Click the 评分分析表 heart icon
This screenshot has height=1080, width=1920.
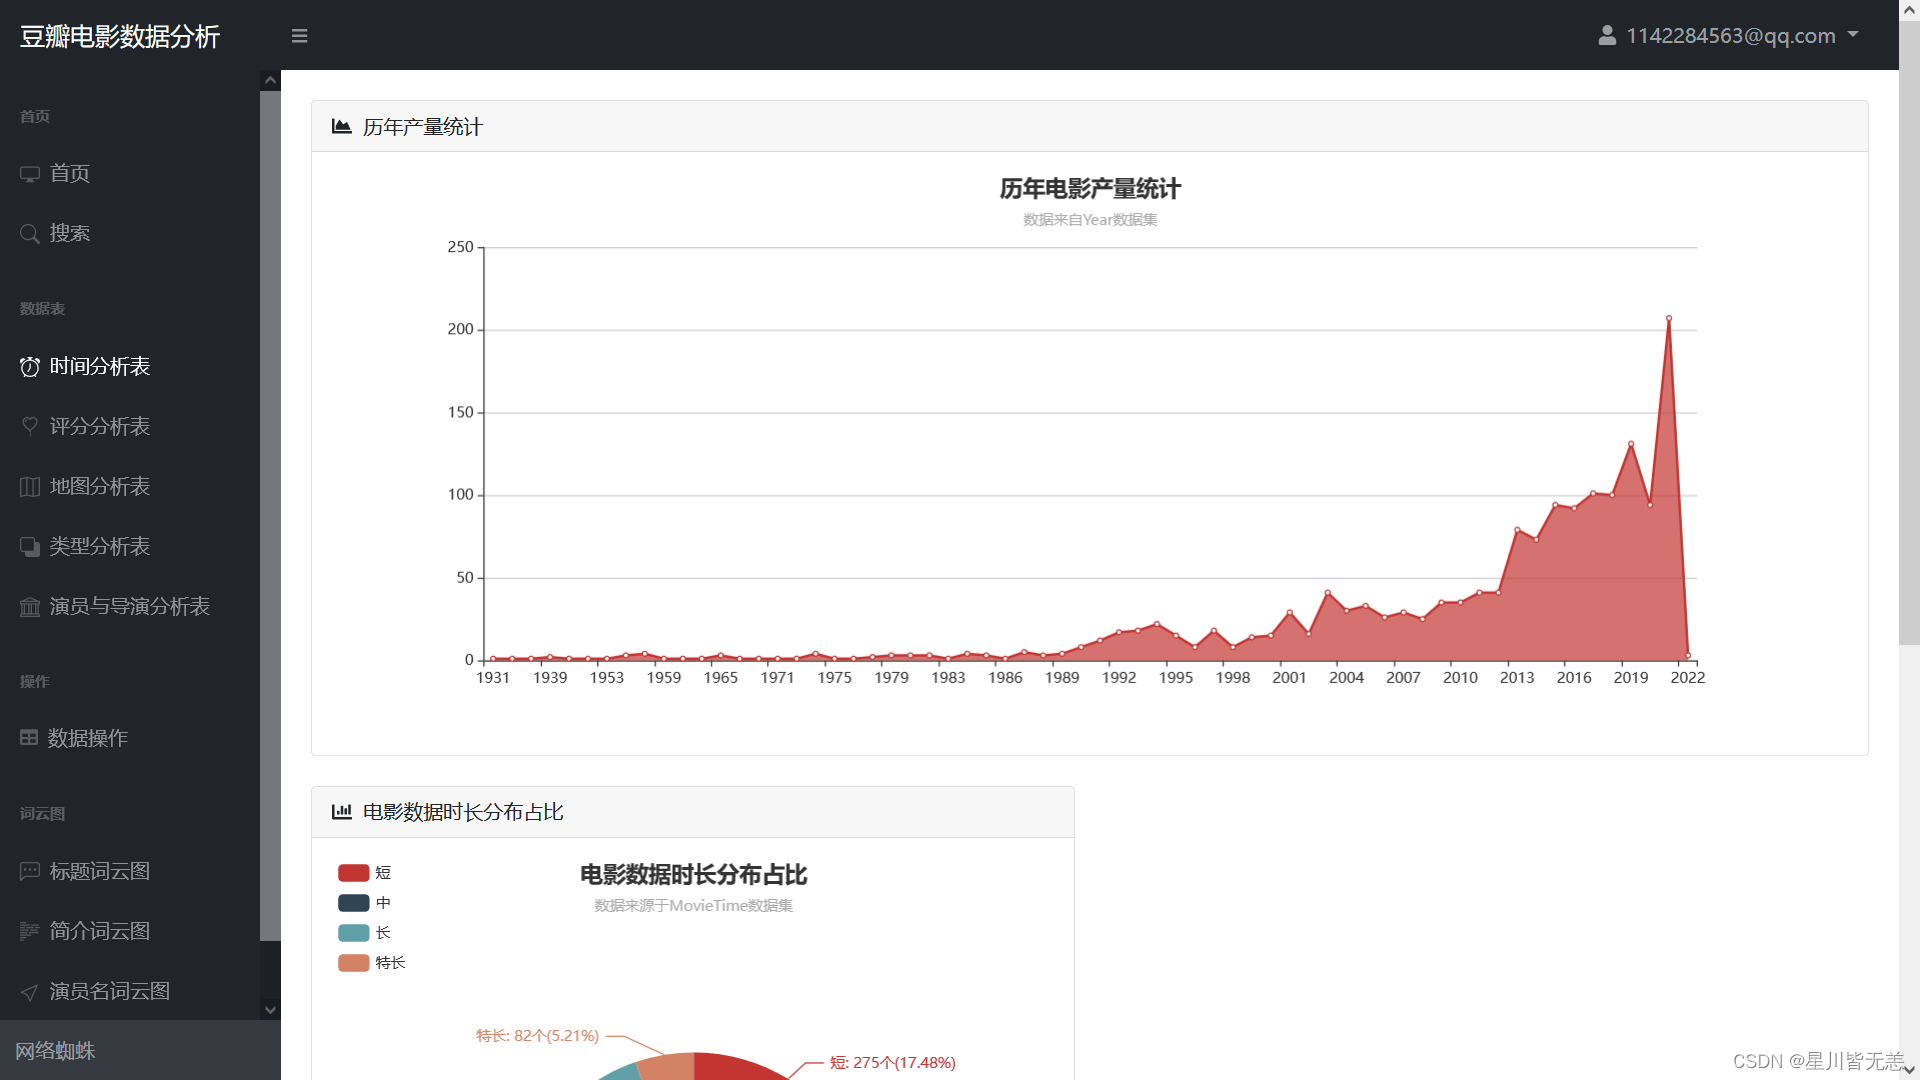tap(30, 426)
